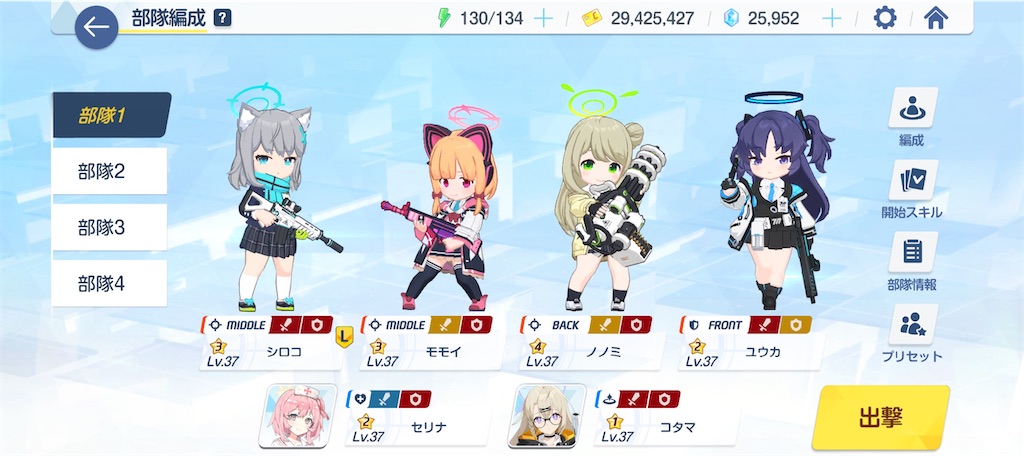Go to the home screen icon
The height and width of the screenshot is (456, 1024).
tap(936, 18)
